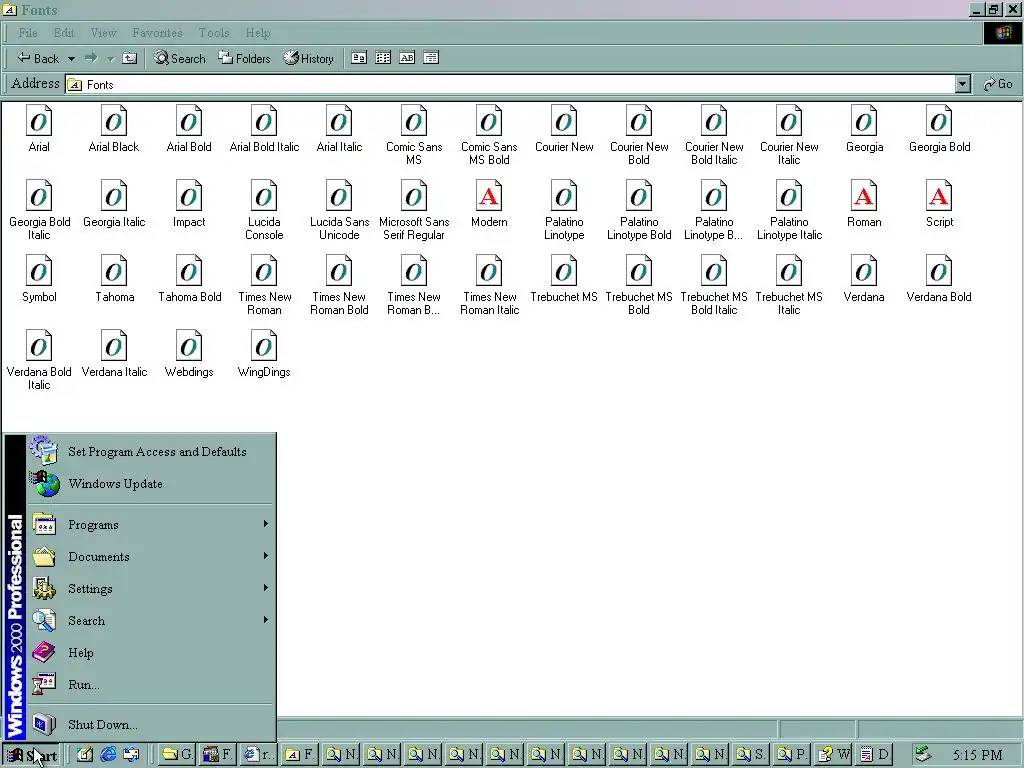The height and width of the screenshot is (768, 1024).
Task: Switch to the 'P.' taskbar button
Action: point(792,754)
